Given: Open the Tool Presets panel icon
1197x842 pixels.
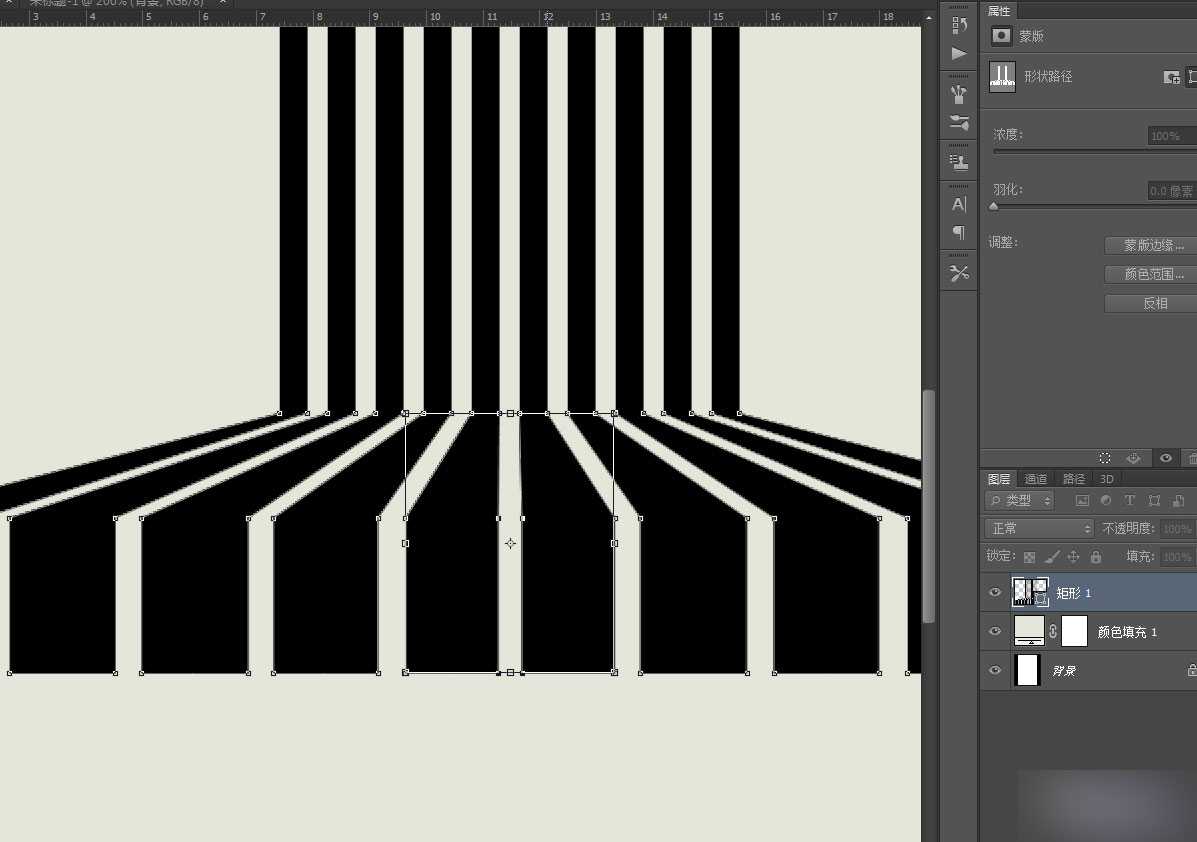Looking at the screenshot, I should [959, 273].
